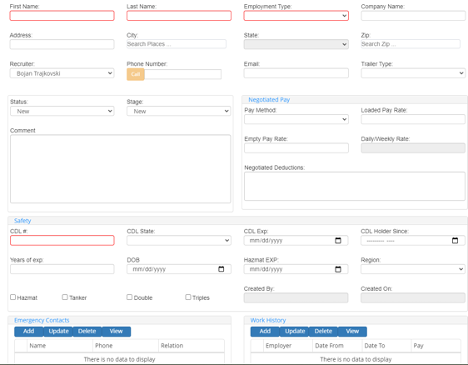Open the DOB calendar picker icon
Image resolution: width=468 pixels, height=365 pixels.
click(x=221, y=269)
